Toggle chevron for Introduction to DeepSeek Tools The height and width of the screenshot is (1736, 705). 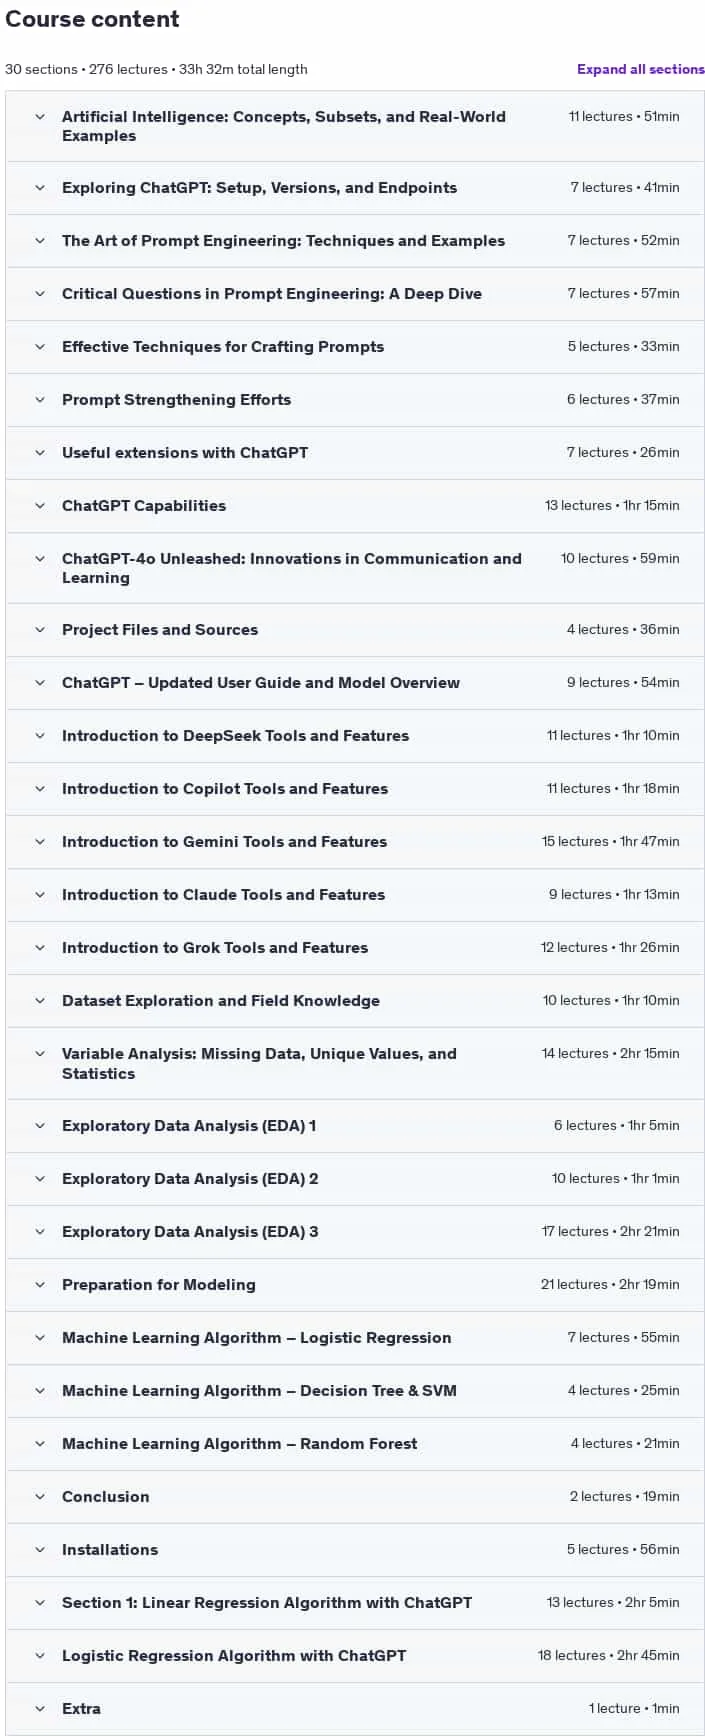pos(40,736)
